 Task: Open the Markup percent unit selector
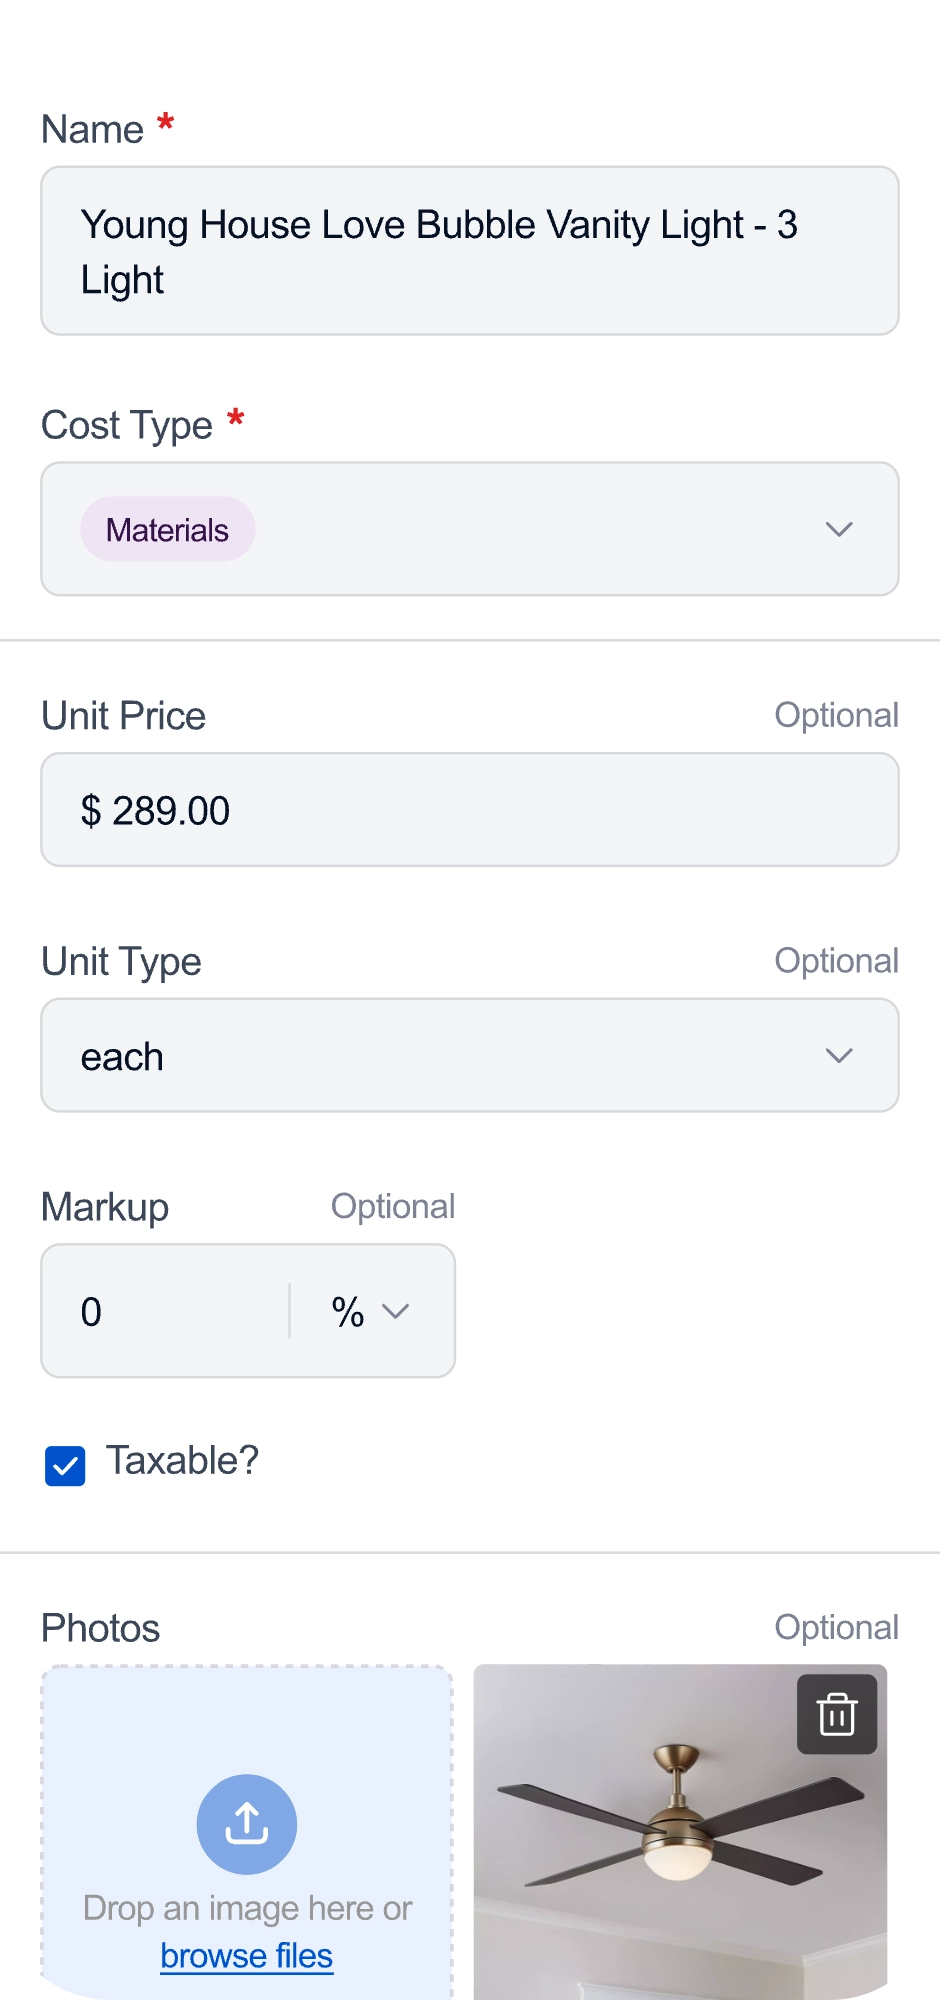(369, 1311)
